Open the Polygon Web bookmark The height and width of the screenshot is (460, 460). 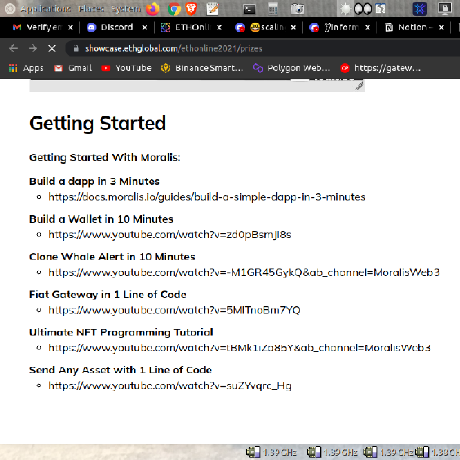[x=291, y=68]
